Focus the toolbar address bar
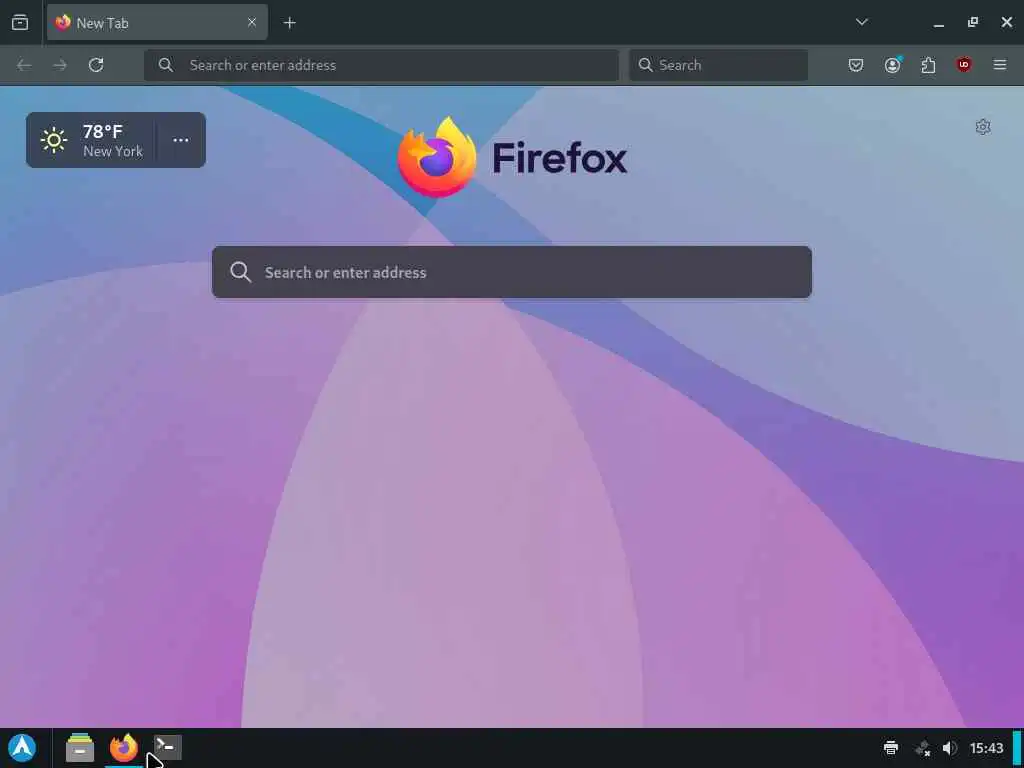 click(381, 65)
